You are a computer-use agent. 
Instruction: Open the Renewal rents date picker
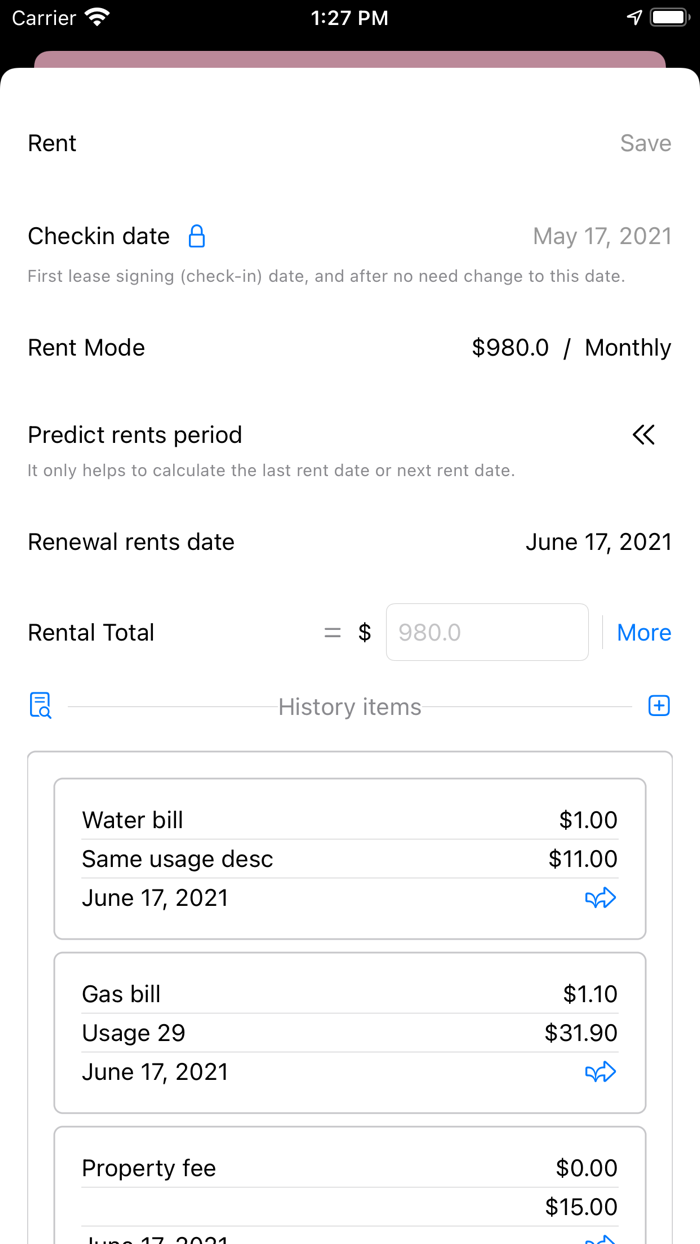(x=598, y=542)
